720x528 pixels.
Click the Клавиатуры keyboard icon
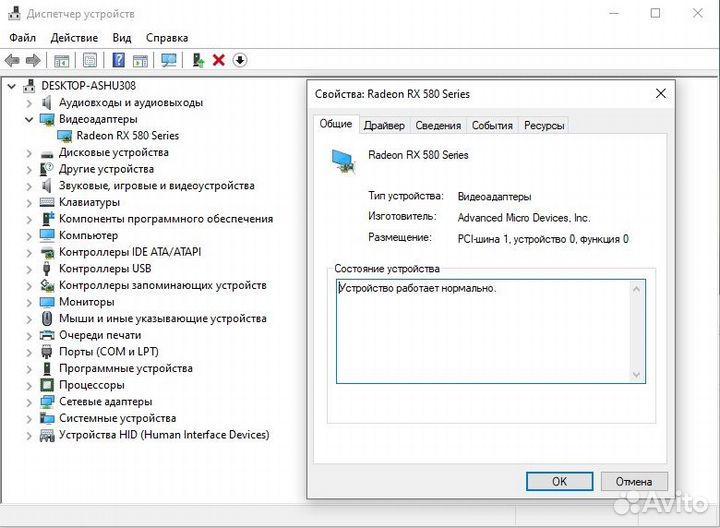[x=47, y=202]
